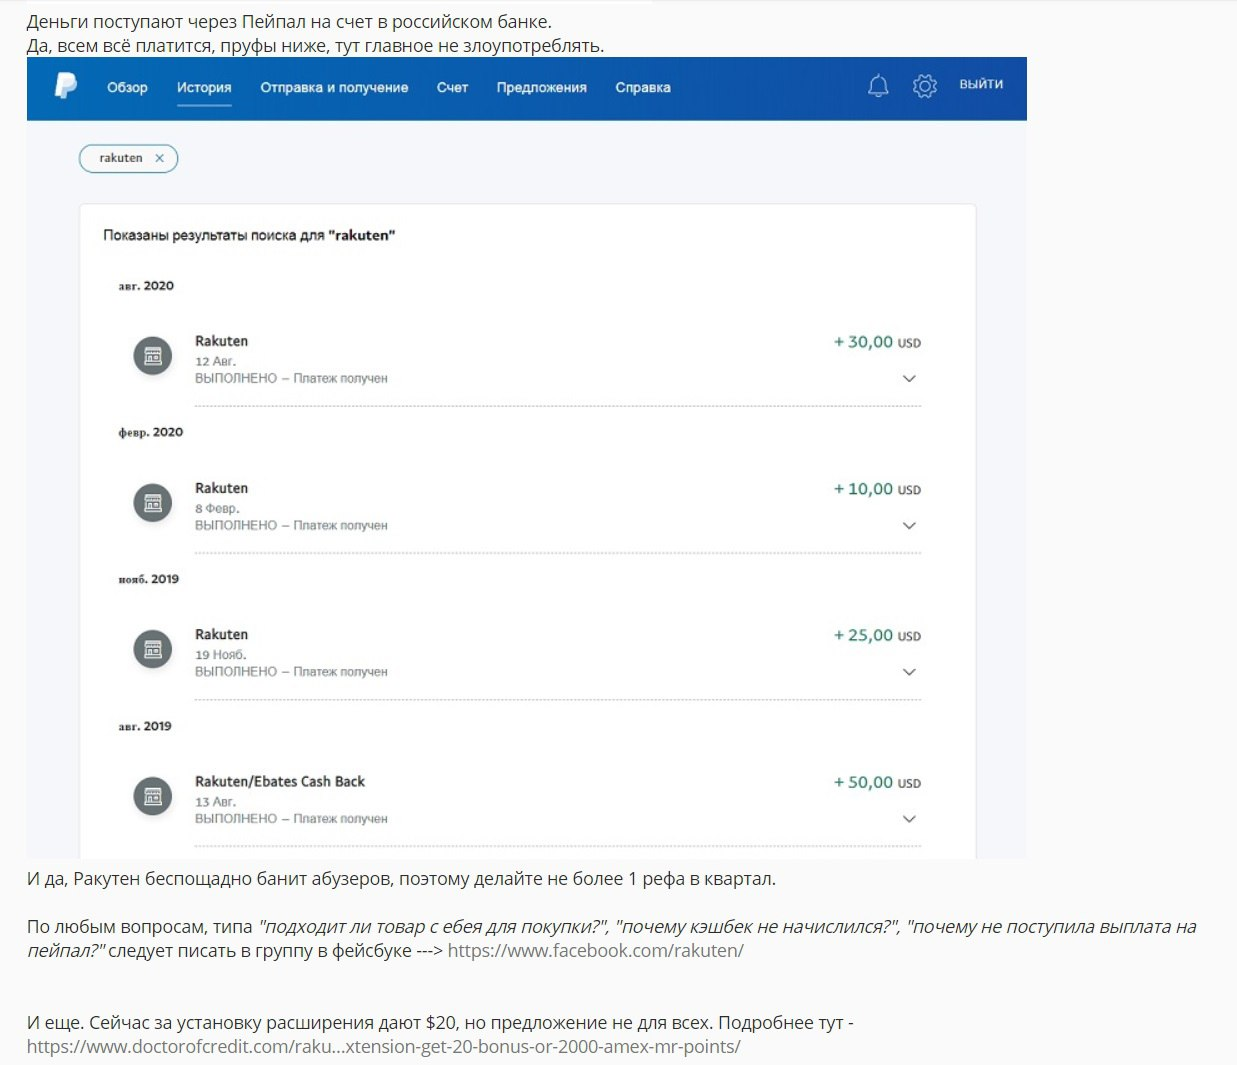Click the PayPal logo icon
The image size is (1237, 1065).
65,86
